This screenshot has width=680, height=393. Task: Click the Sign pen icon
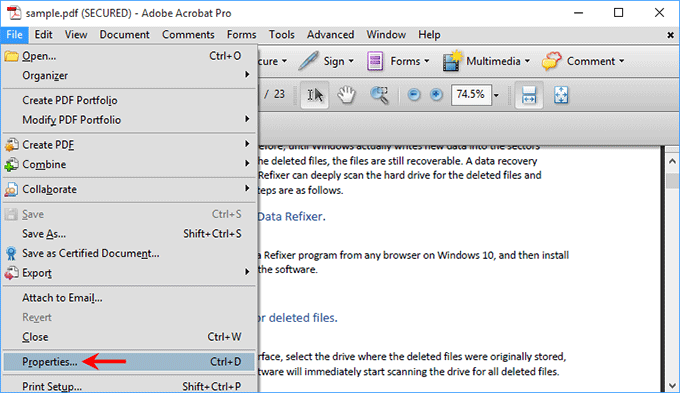coord(308,61)
